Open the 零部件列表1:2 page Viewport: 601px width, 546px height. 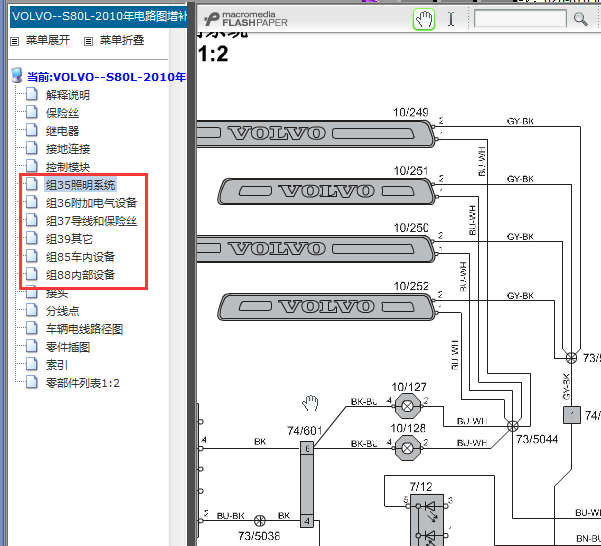click(83, 383)
